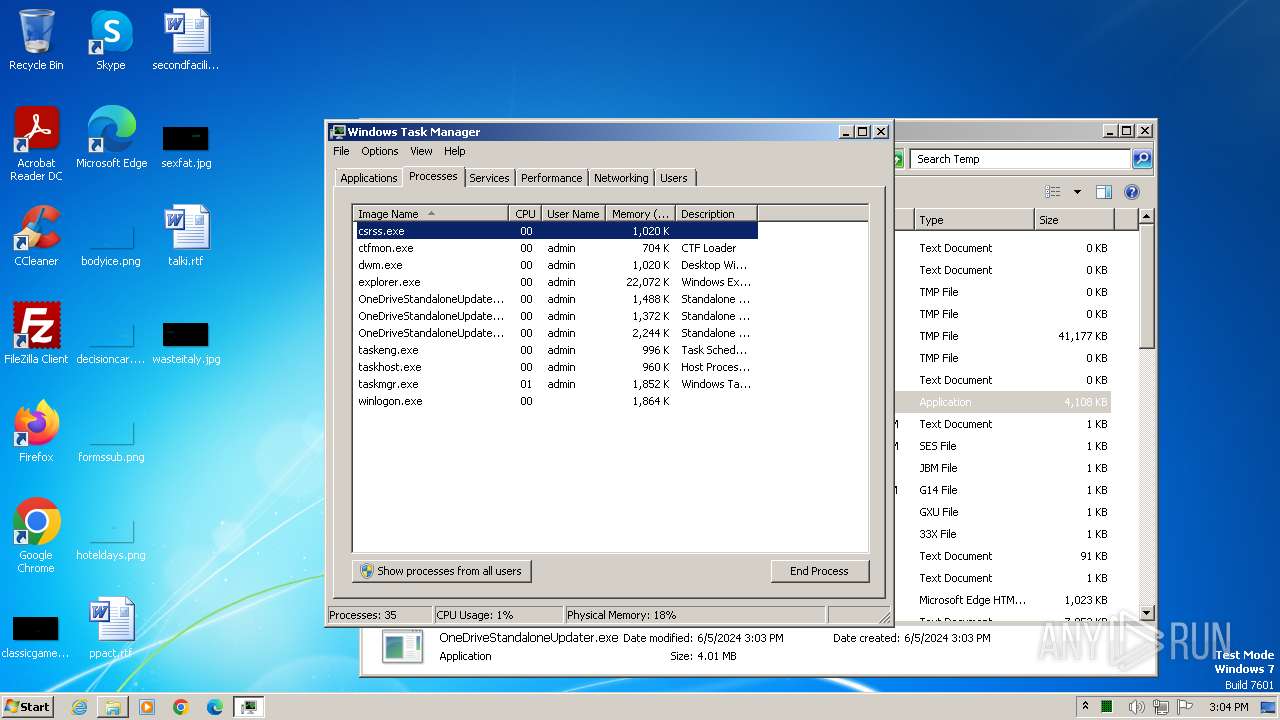Select the secondfacili... Word document icon
This screenshot has width=1280, height=720.
point(186,40)
